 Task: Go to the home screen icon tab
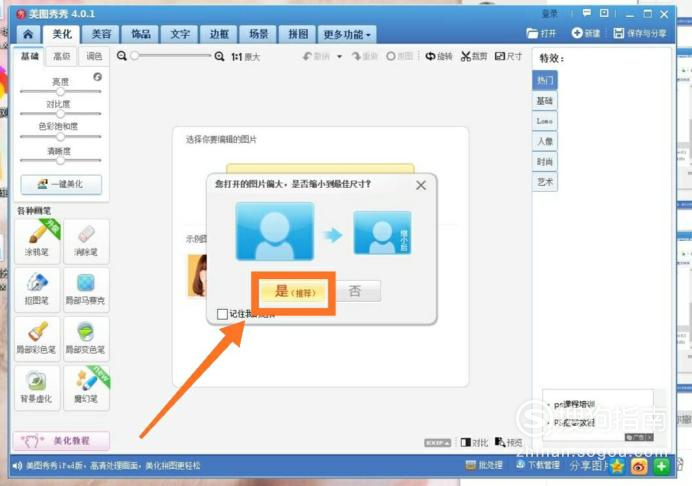28,34
